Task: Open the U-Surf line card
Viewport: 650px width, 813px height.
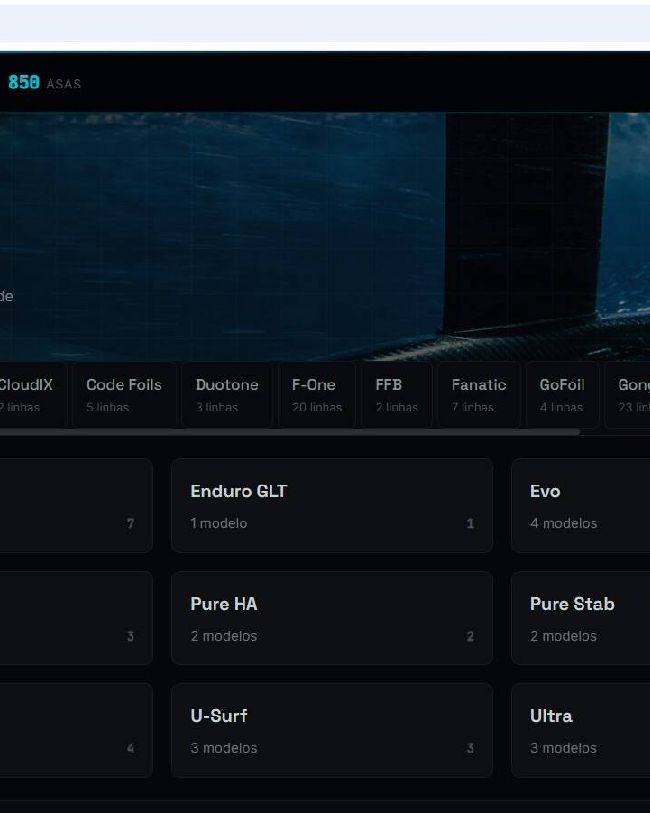Action: [332, 730]
